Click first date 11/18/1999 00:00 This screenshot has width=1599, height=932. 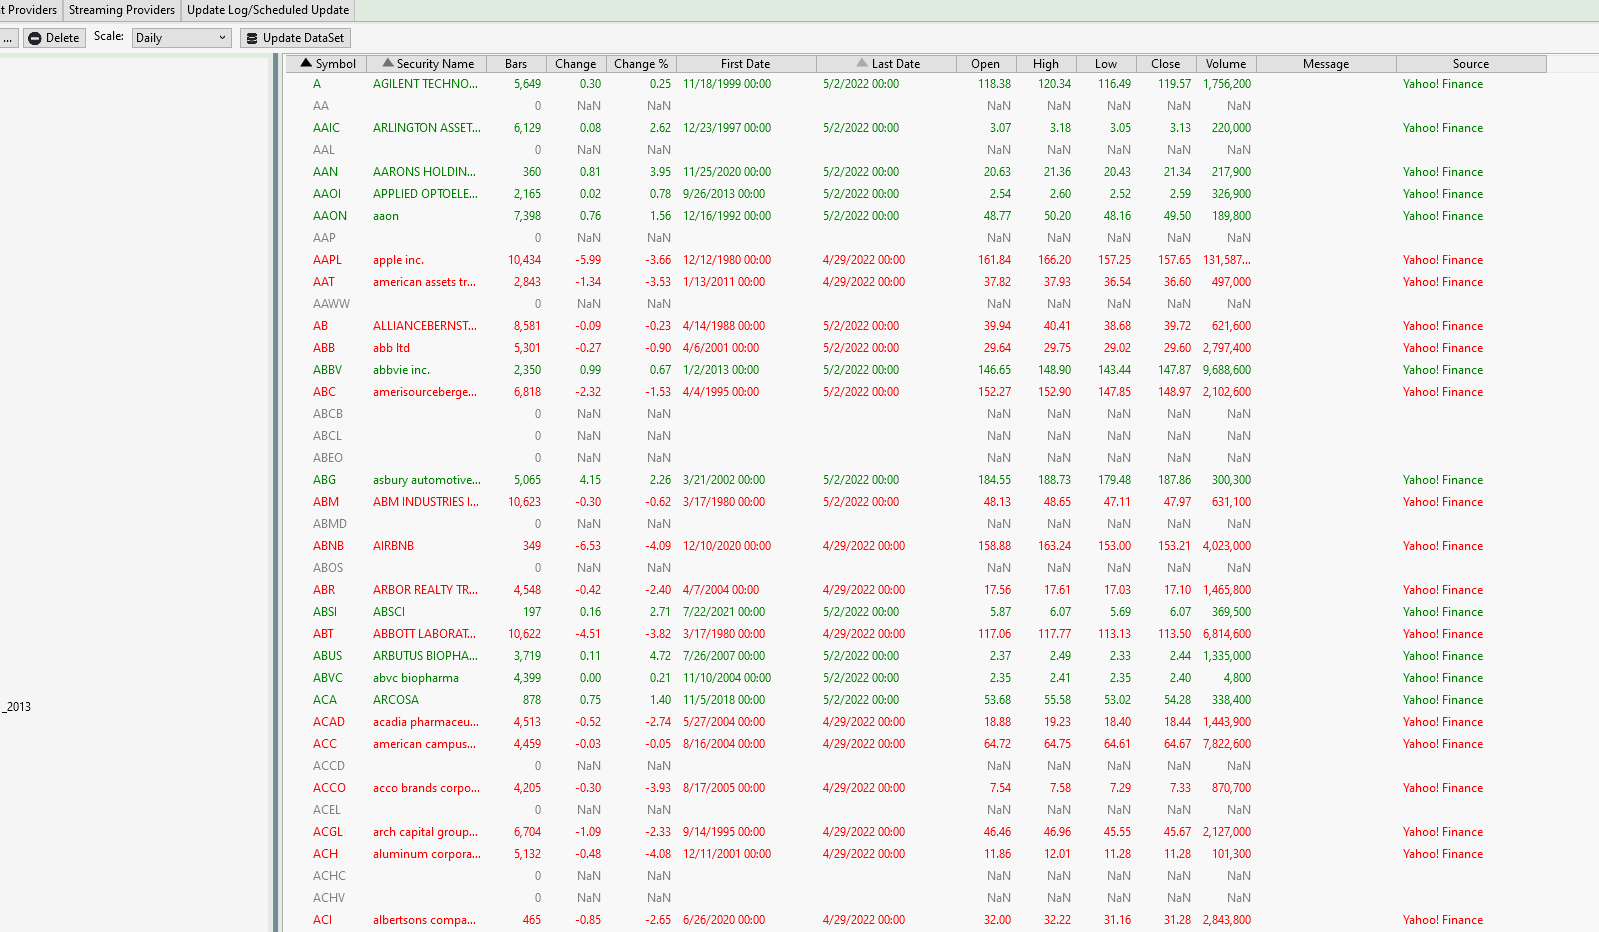click(727, 84)
